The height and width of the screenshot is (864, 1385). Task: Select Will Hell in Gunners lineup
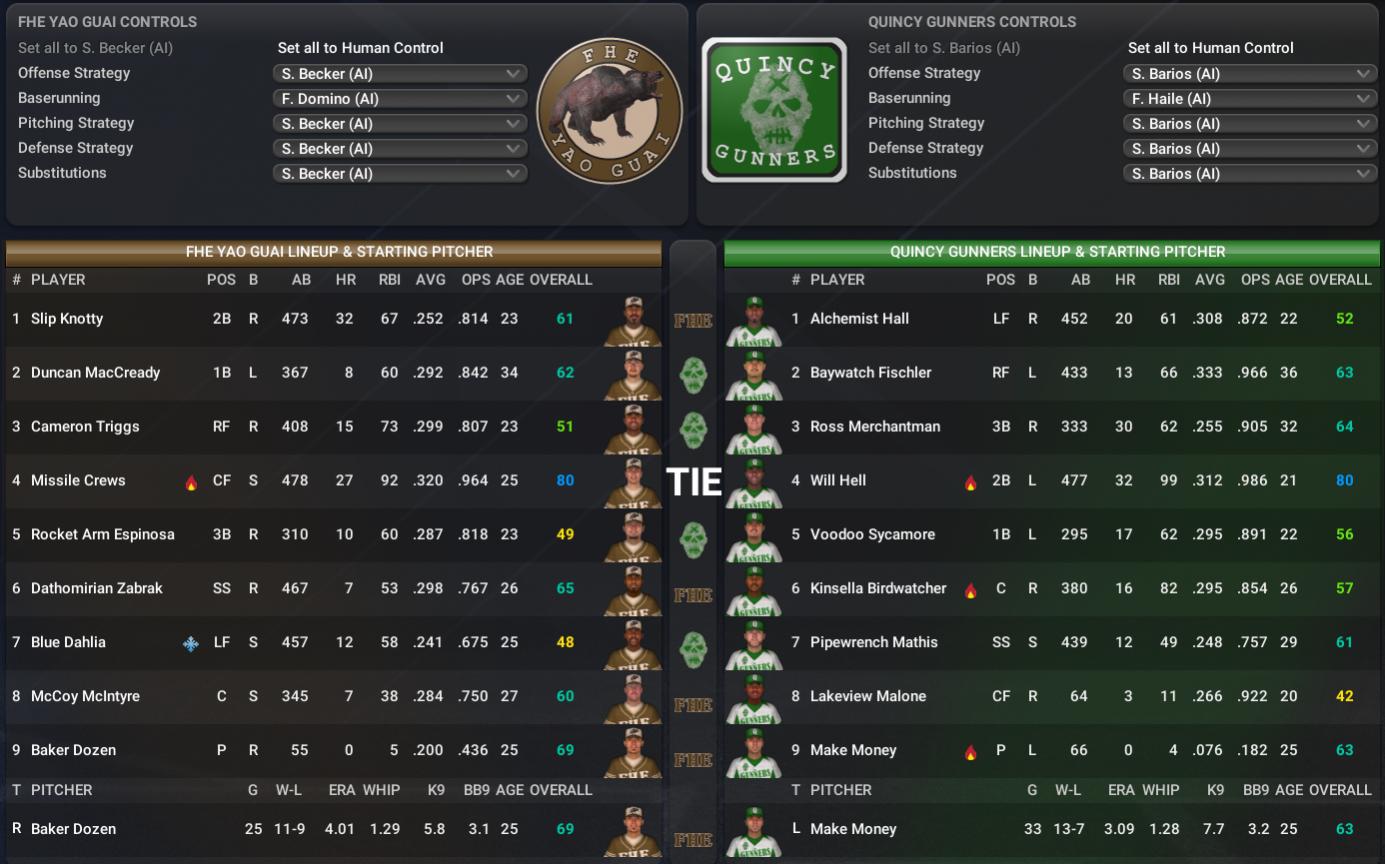coord(838,481)
